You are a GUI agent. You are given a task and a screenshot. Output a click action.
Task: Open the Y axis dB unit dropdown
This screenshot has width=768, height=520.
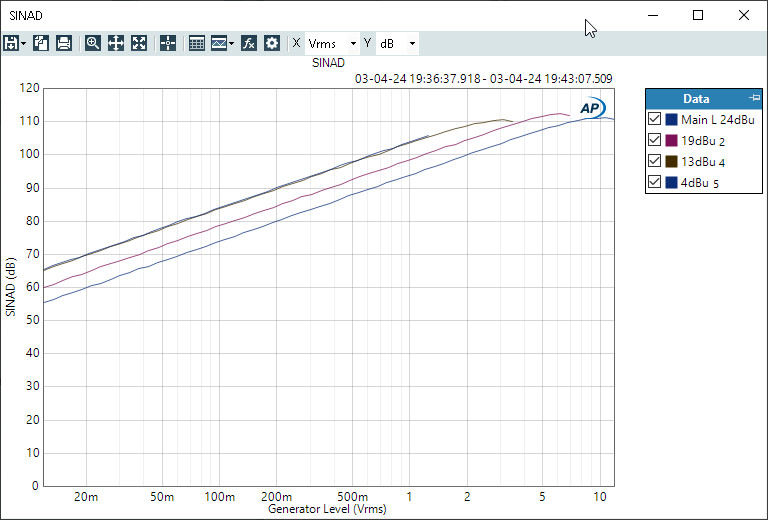tap(397, 44)
